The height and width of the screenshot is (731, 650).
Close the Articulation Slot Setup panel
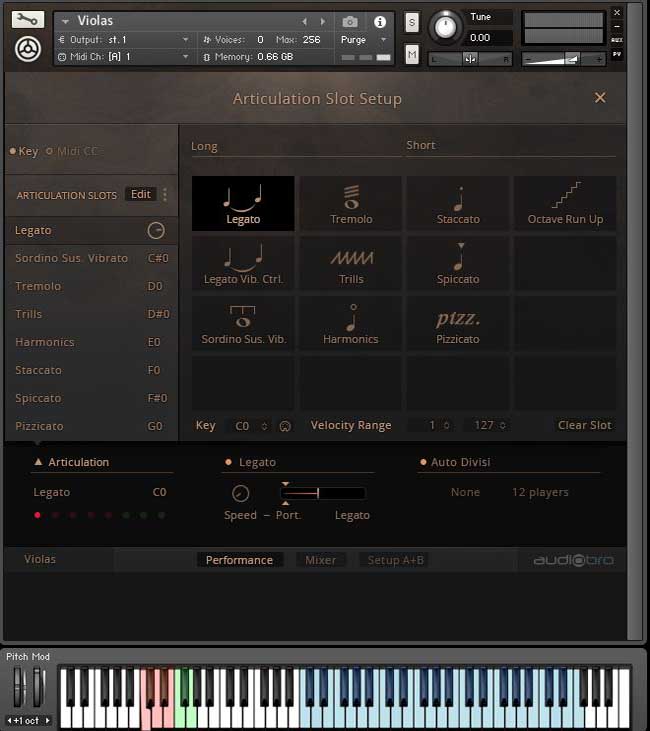pyautogui.click(x=600, y=97)
